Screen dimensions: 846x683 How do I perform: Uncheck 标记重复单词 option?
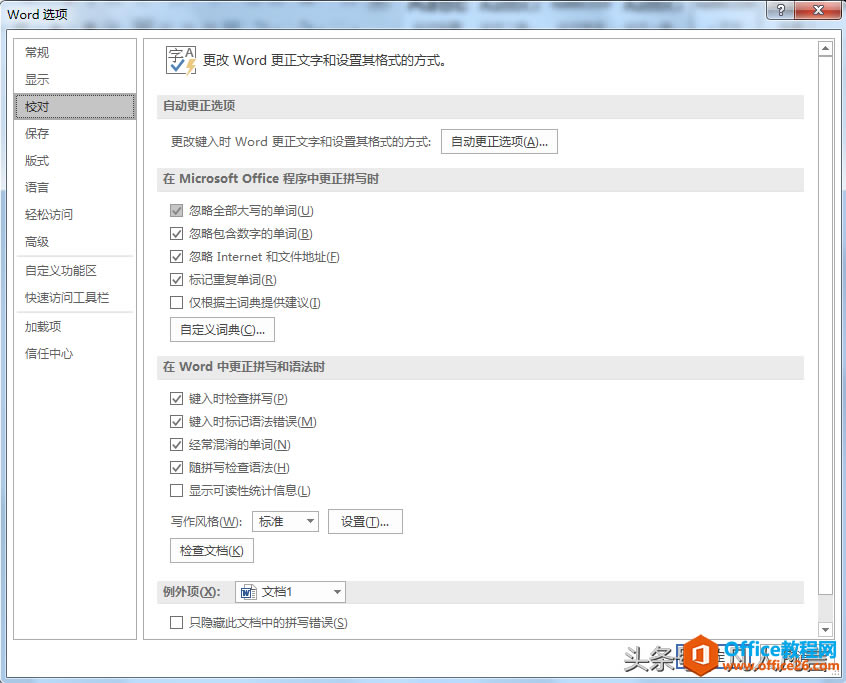click(176, 279)
